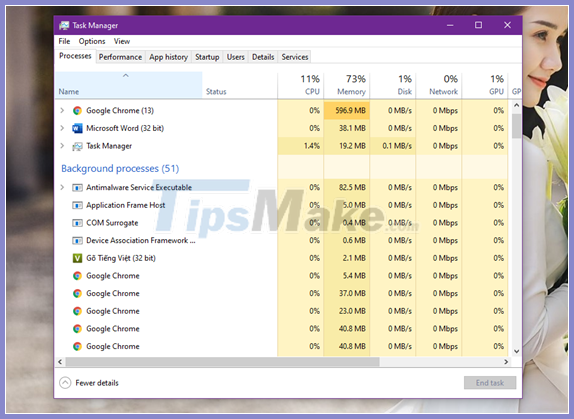Sort by Memory column header
The image size is (574, 419).
tap(347, 85)
